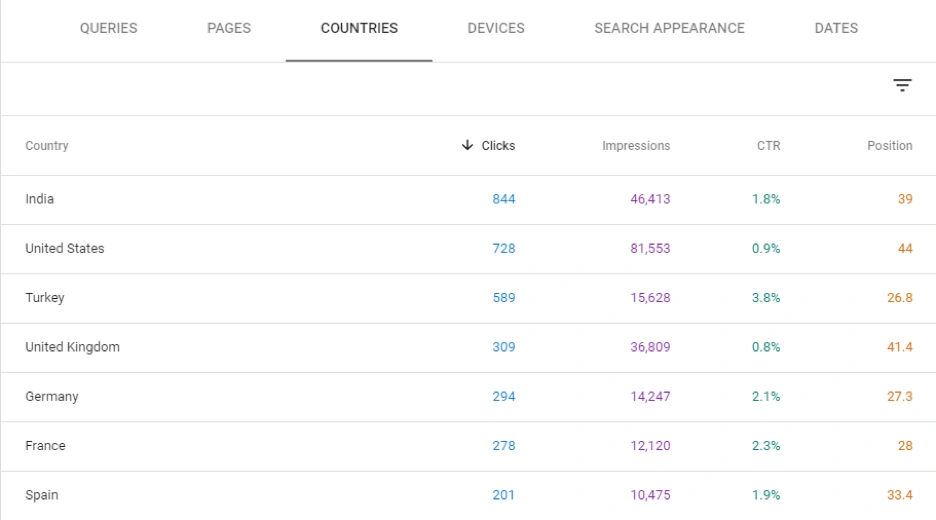Click India's 844 clicks value
936x520 pixels.
(x=503, y=199)
